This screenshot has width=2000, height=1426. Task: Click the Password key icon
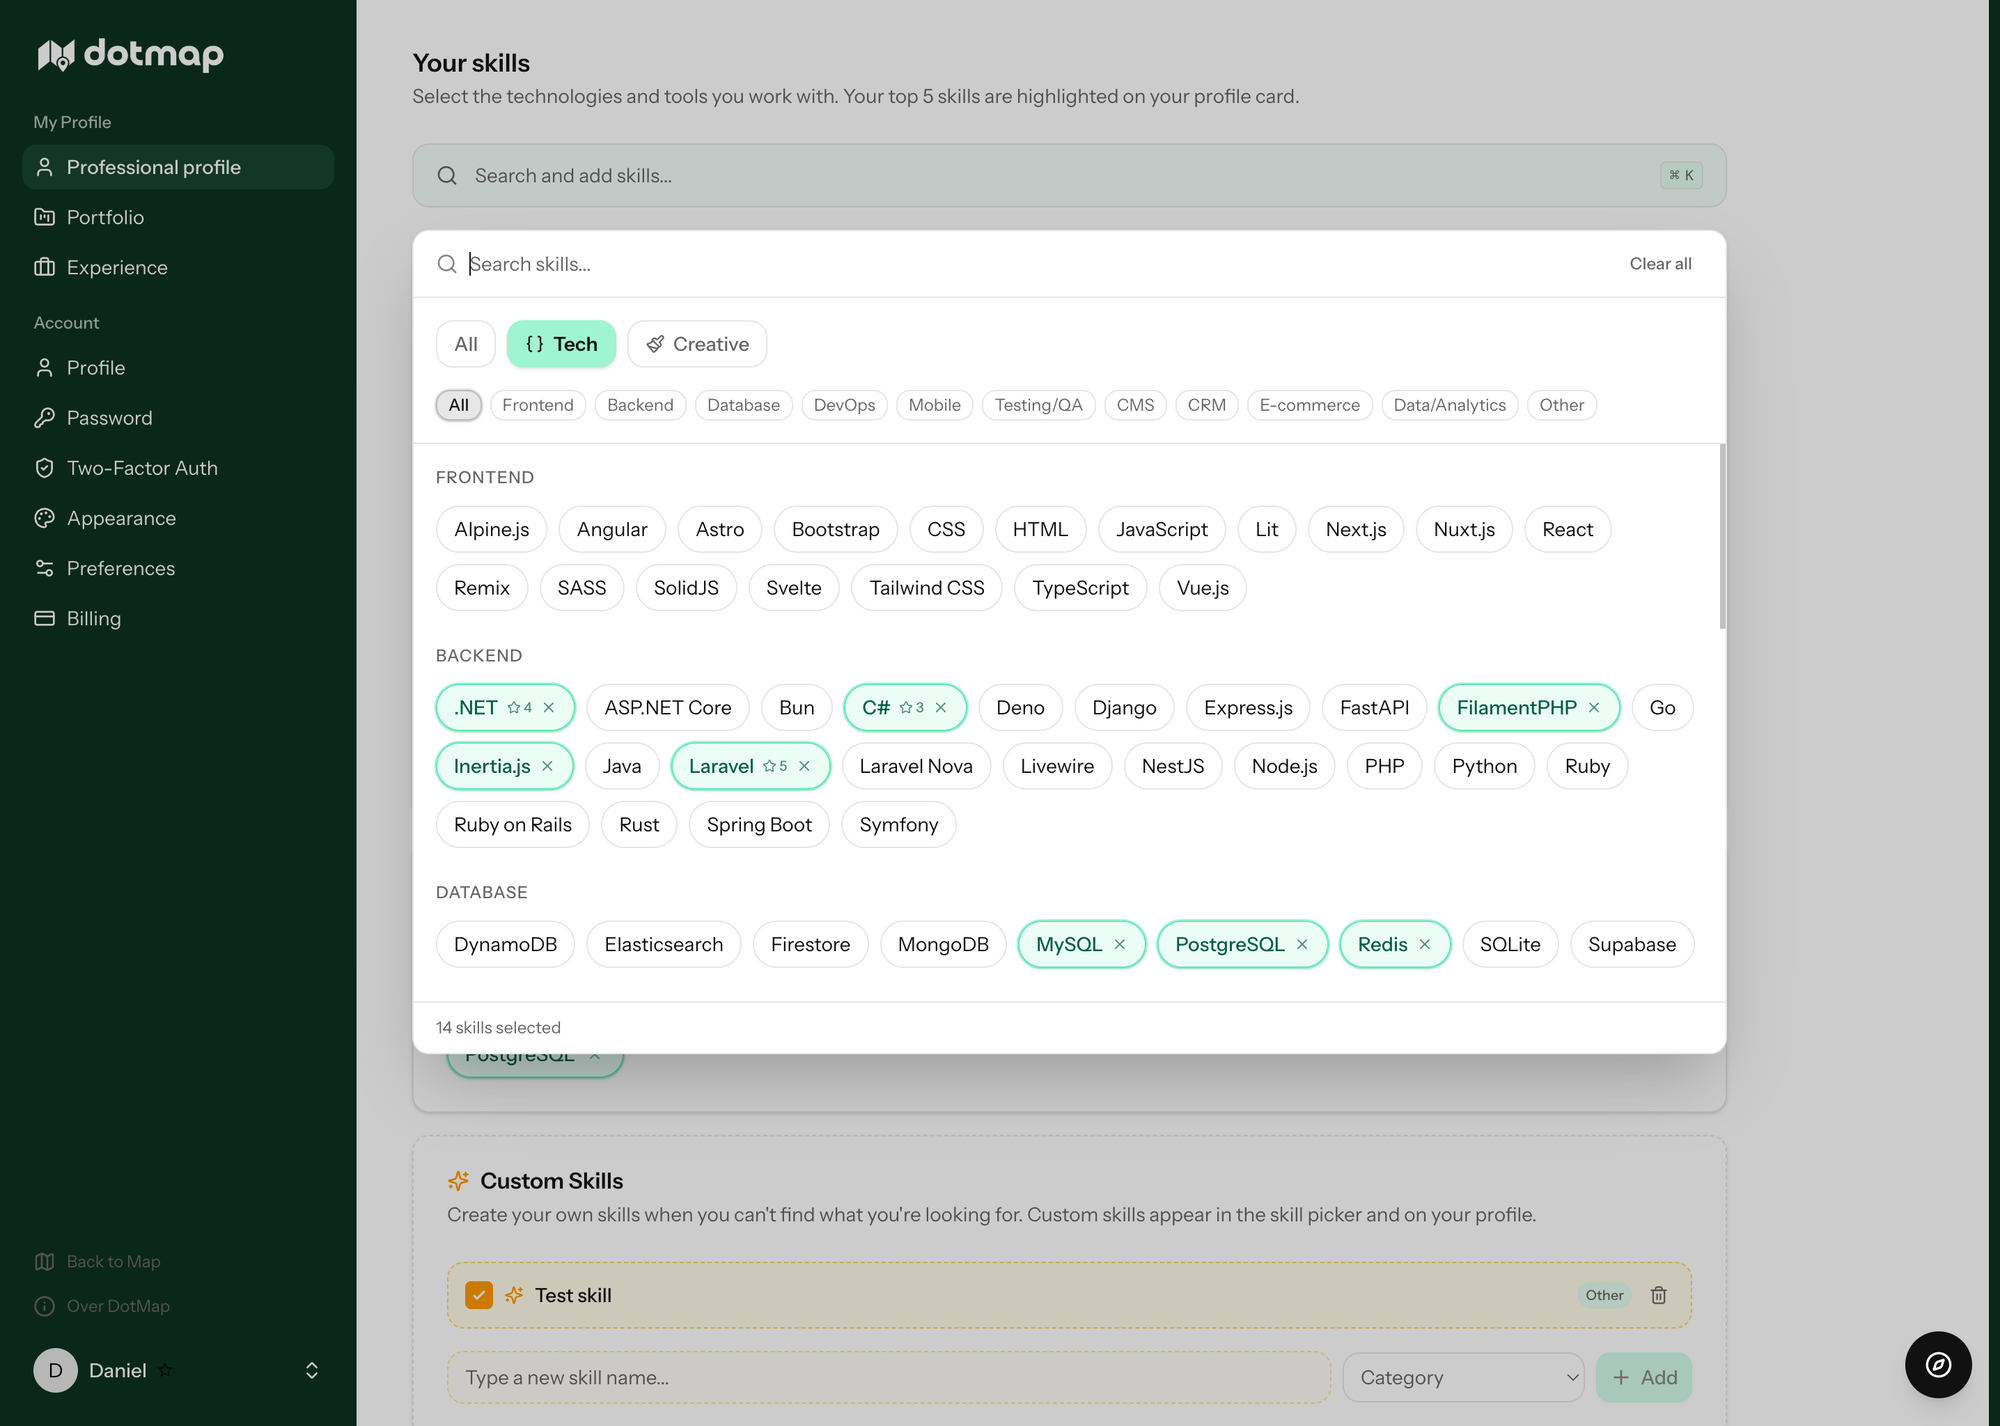tap(44, 418)
